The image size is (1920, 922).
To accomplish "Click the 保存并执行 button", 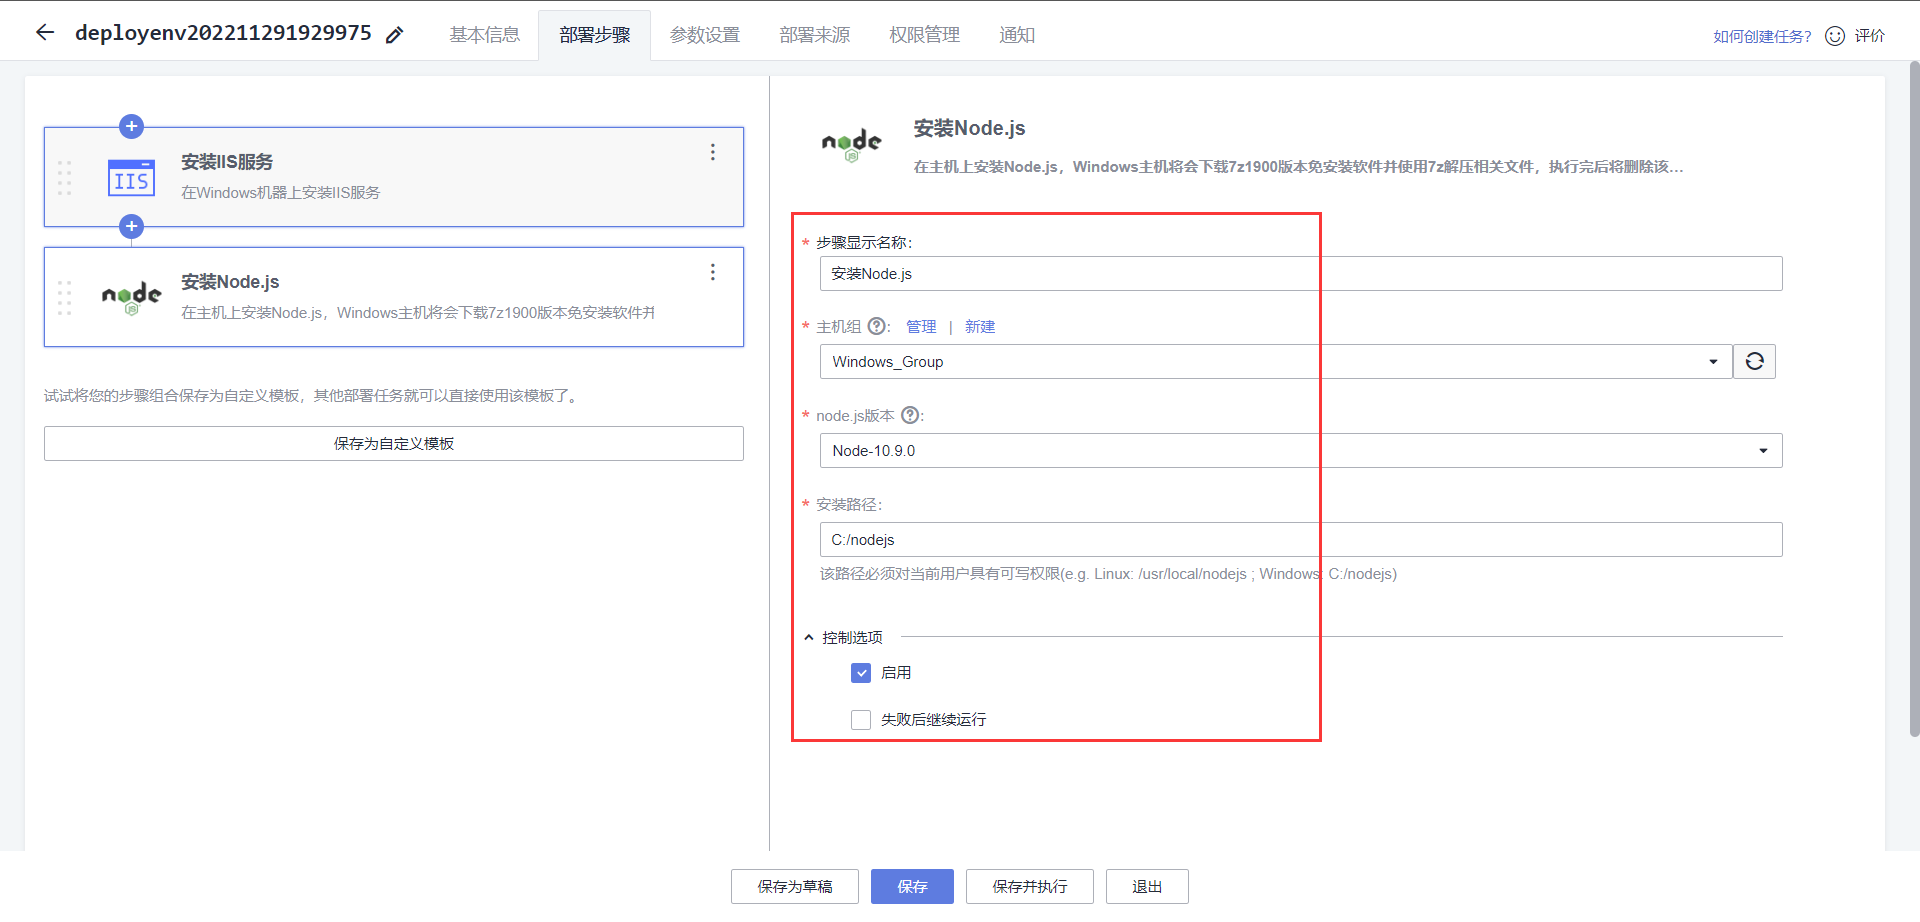I will pos(1029,886).
